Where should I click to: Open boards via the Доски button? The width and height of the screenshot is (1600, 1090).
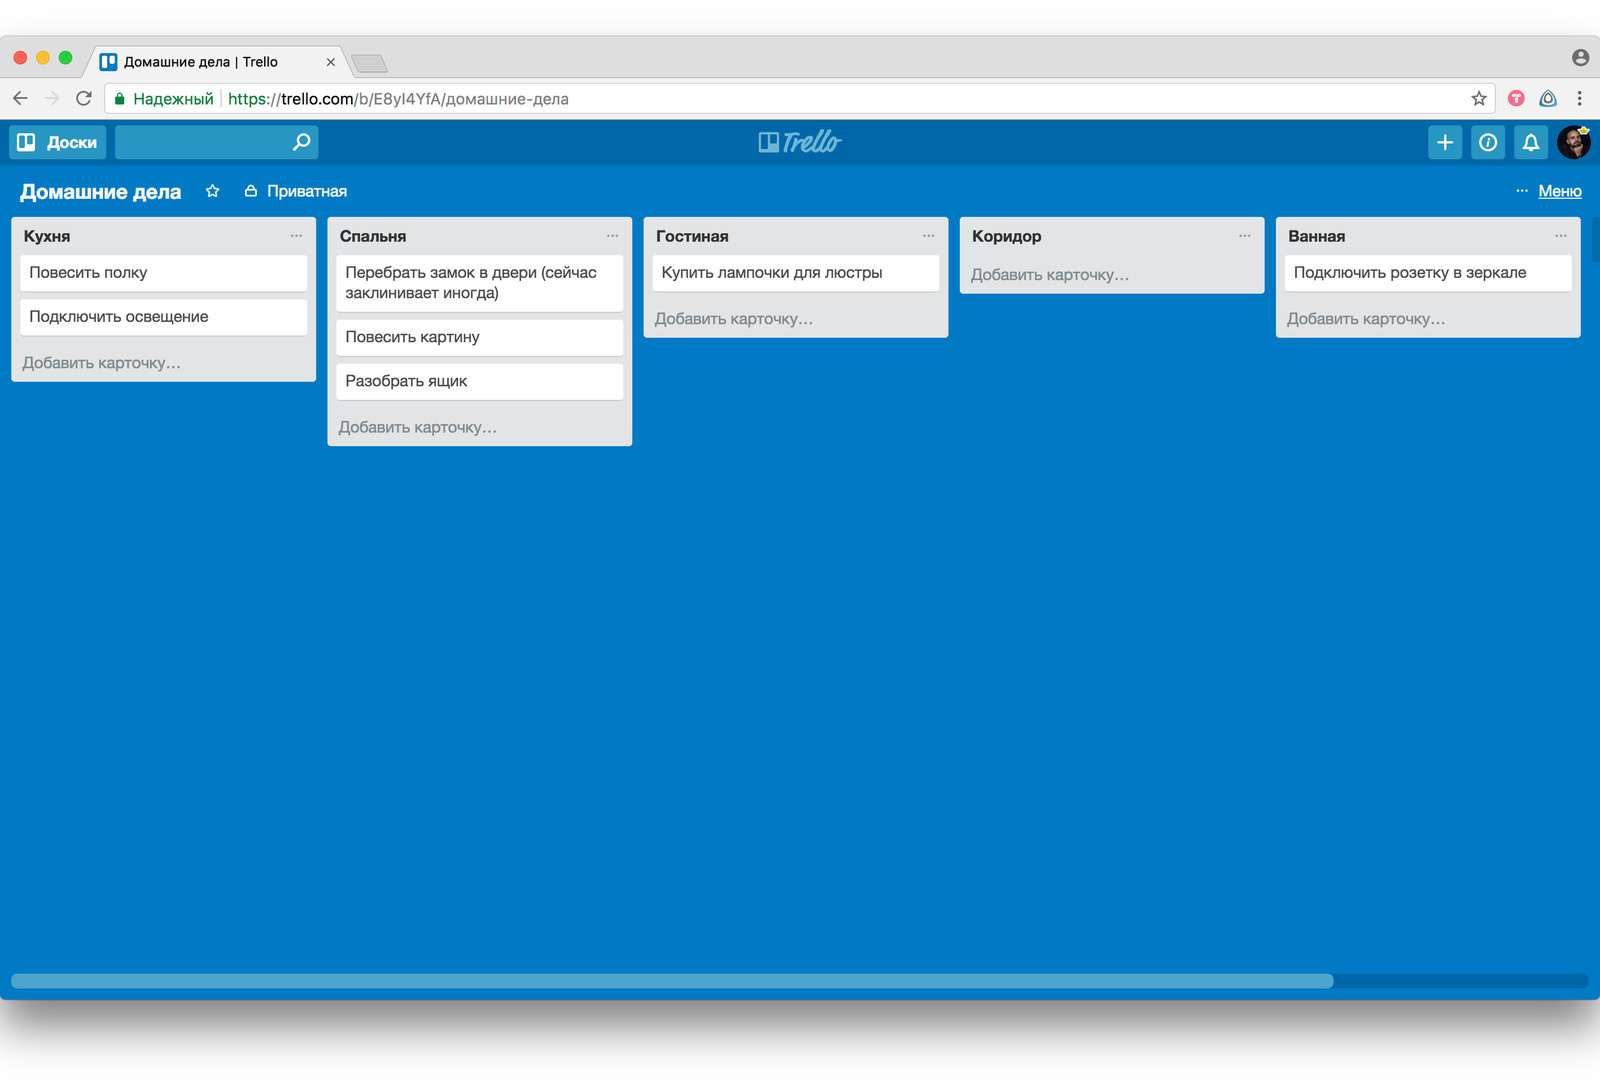pos(57,142)
